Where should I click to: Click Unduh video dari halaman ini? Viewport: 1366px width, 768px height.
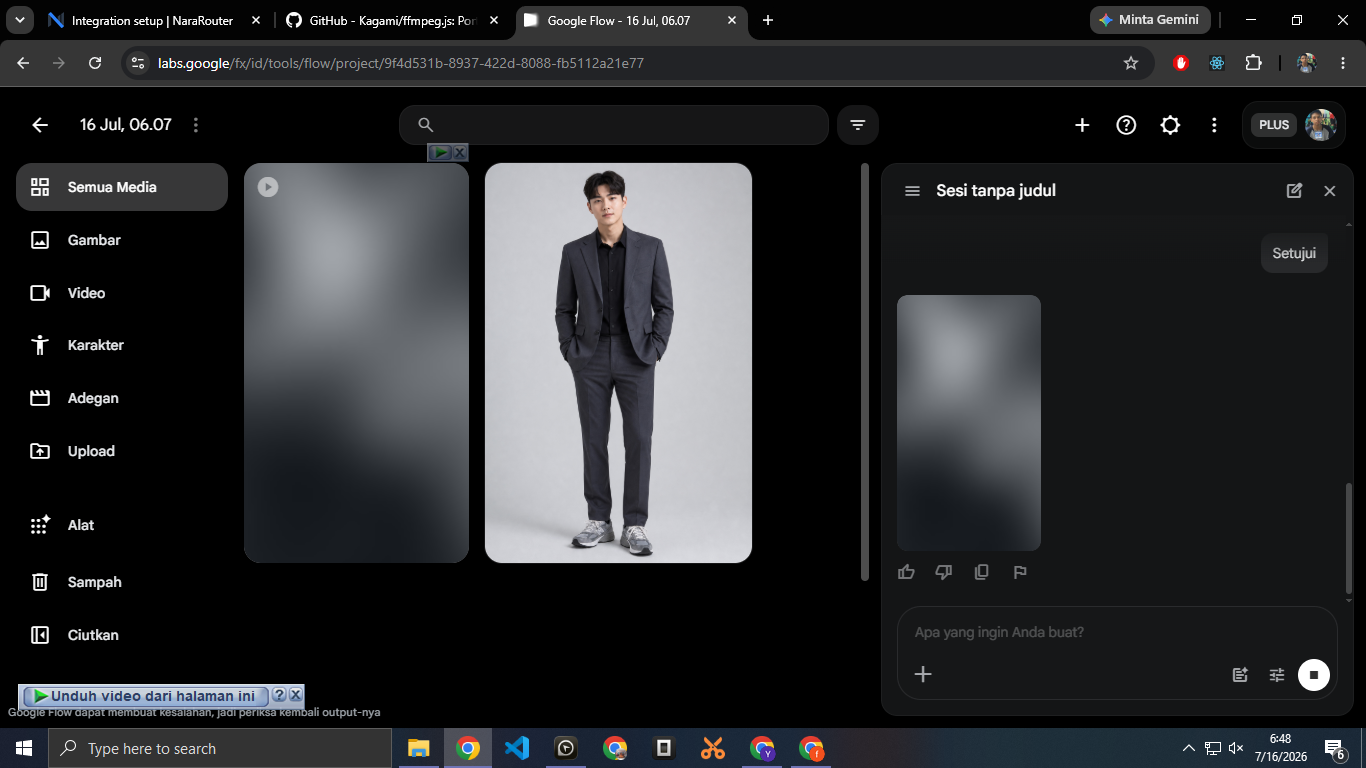click(145, 696)
